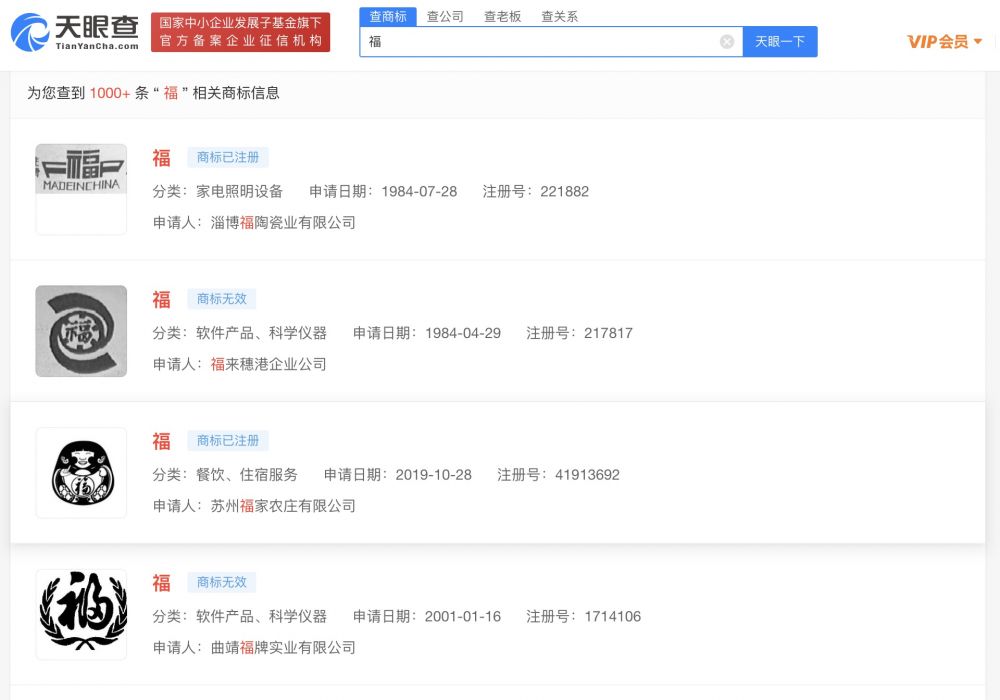Open applicant 福来穗港企业公司 link
The width and height of the screenshot is (1000, 700).
(x=268, y=364)
